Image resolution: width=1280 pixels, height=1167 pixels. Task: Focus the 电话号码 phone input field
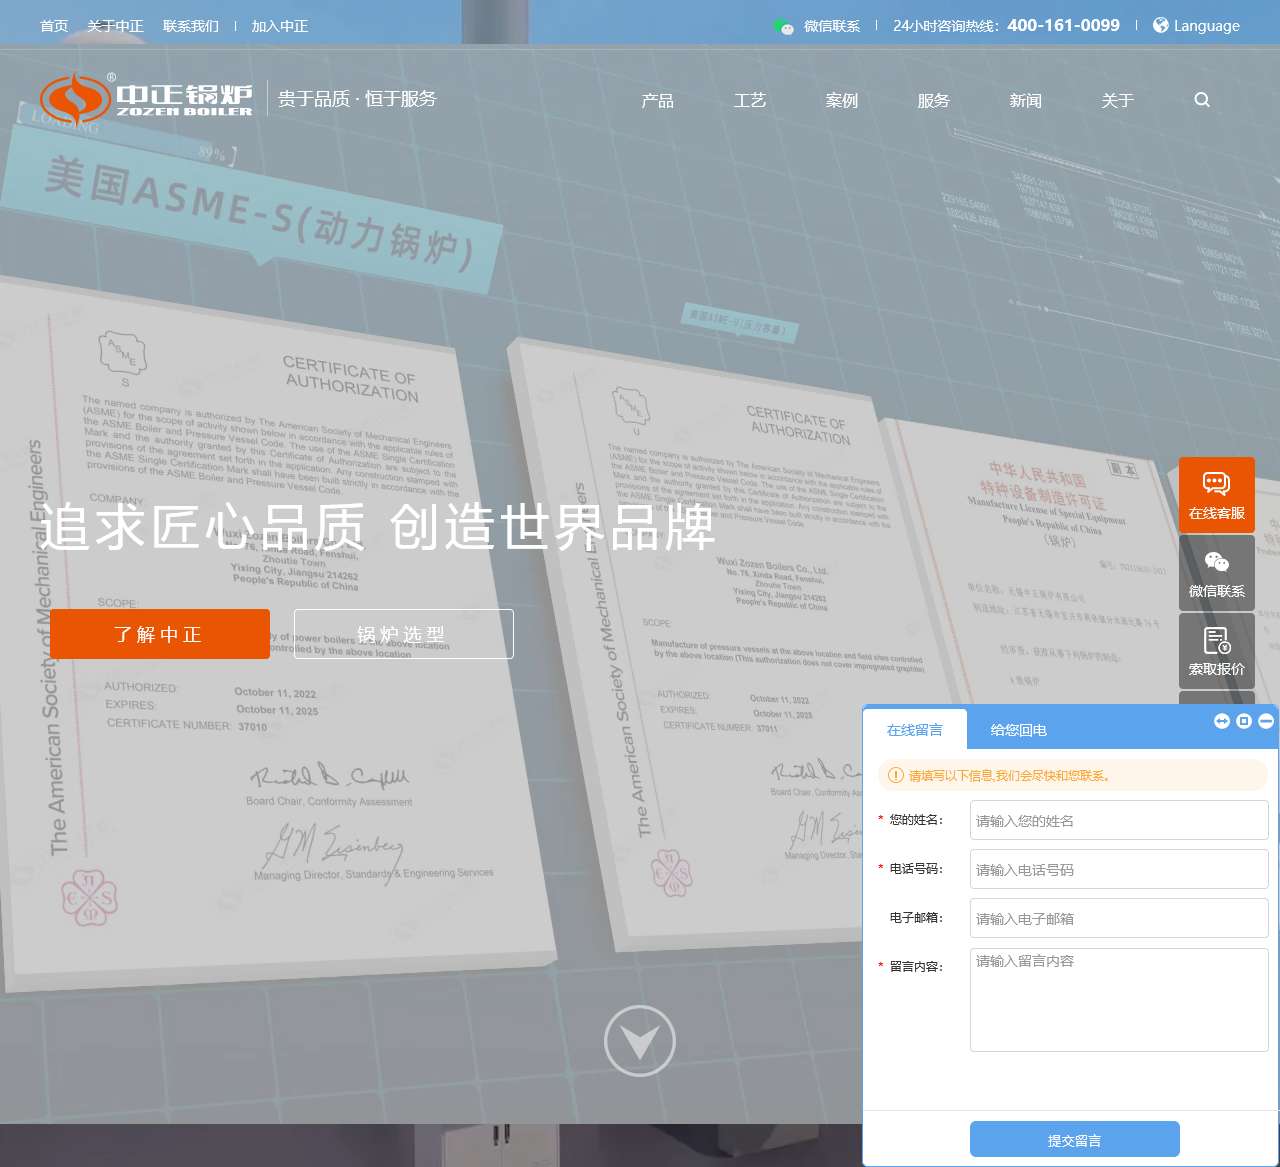pyautogui.click(x=1118, y=870)
